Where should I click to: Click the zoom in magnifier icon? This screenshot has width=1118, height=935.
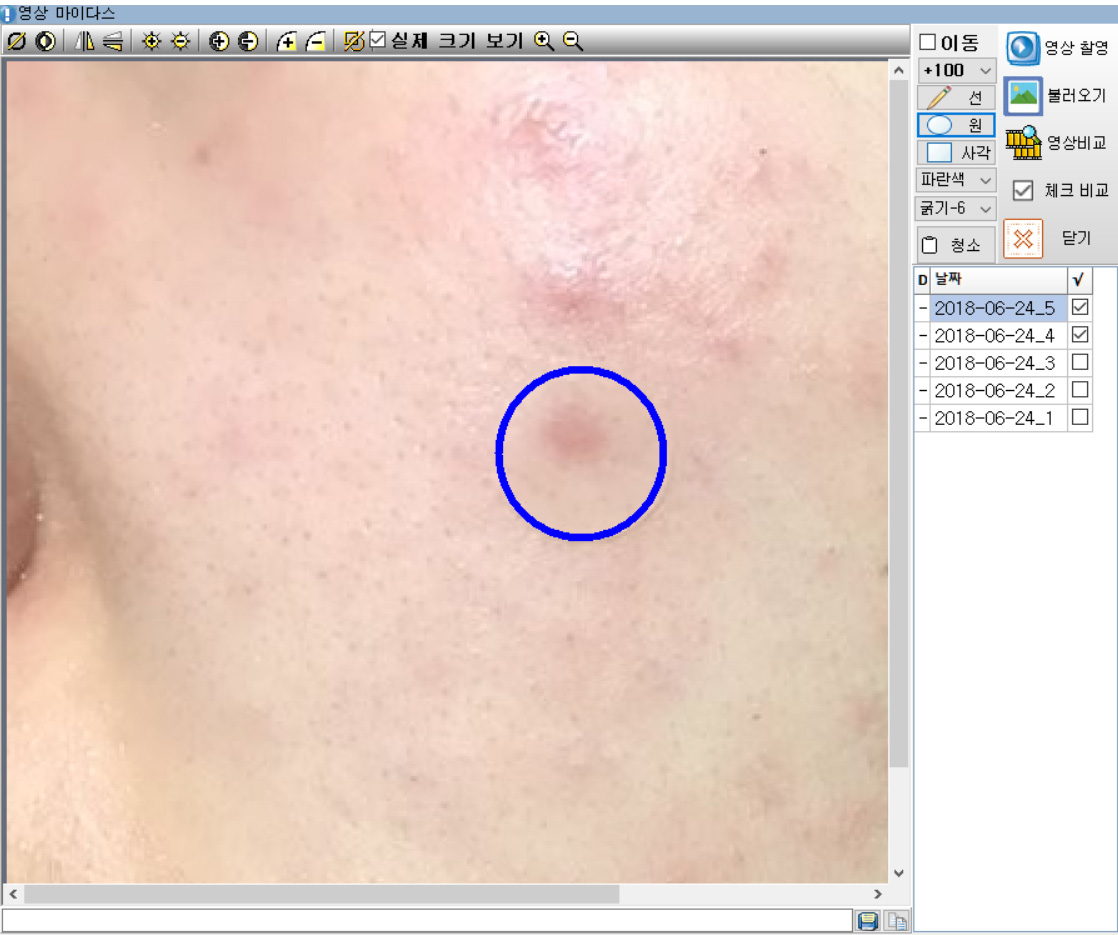544,41
